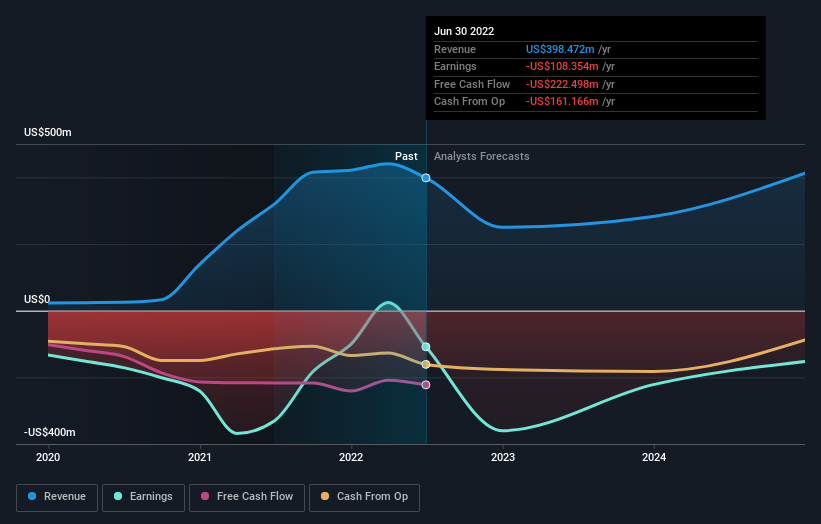Click the US$398.472m revenue value
The image size is (821, 524).
(x=560, y=49)
